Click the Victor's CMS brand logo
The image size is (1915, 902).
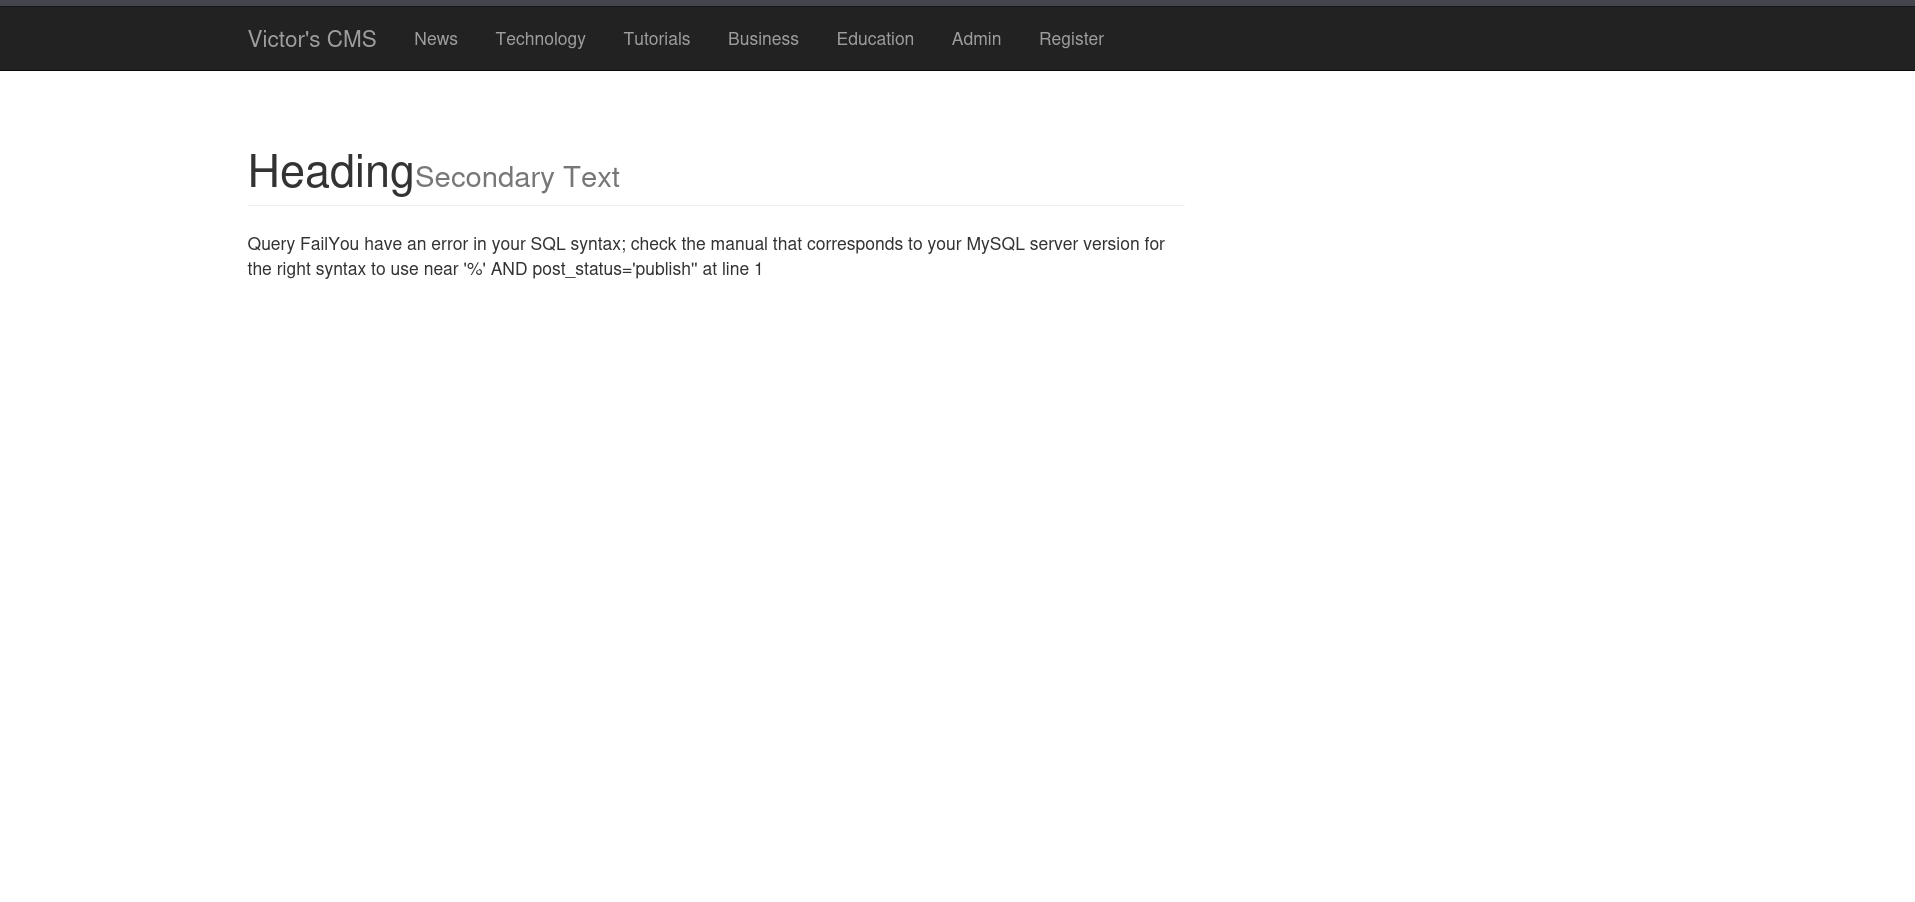(311, 39)
